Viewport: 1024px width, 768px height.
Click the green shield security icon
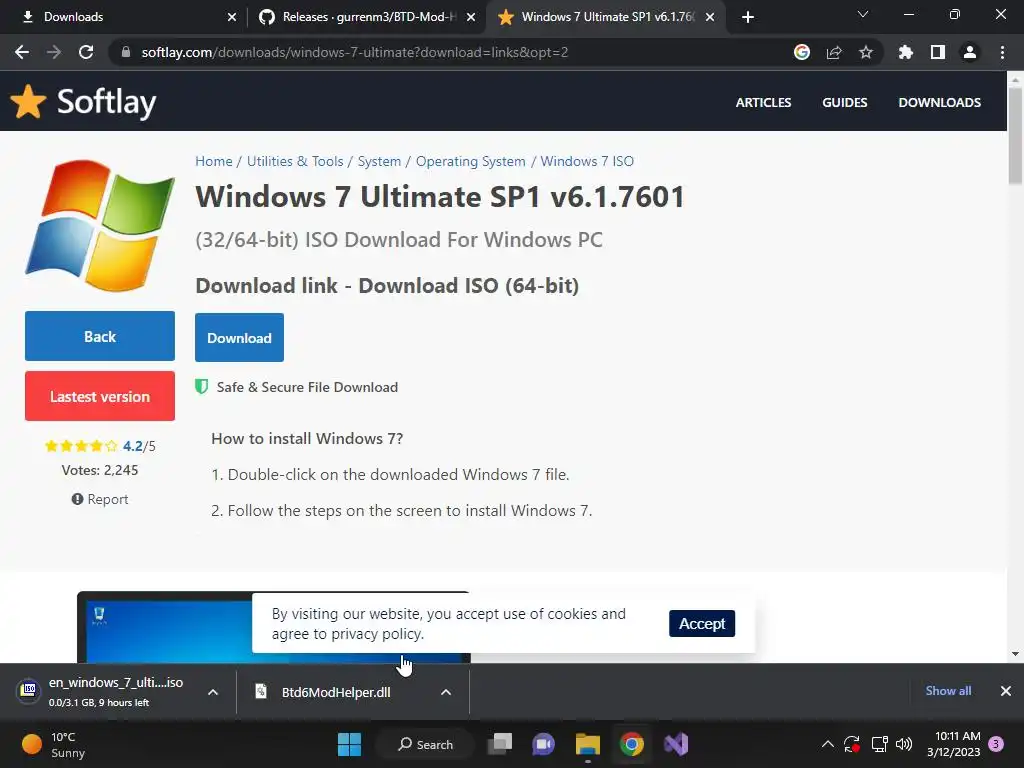pyautogui.click(x=202, y=387)
